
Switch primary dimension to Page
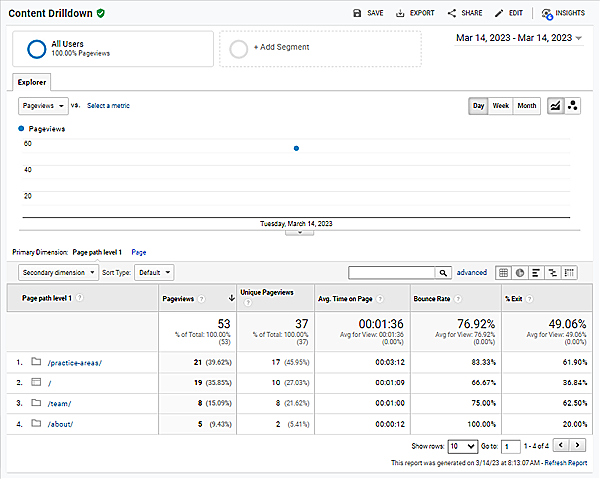139,253
